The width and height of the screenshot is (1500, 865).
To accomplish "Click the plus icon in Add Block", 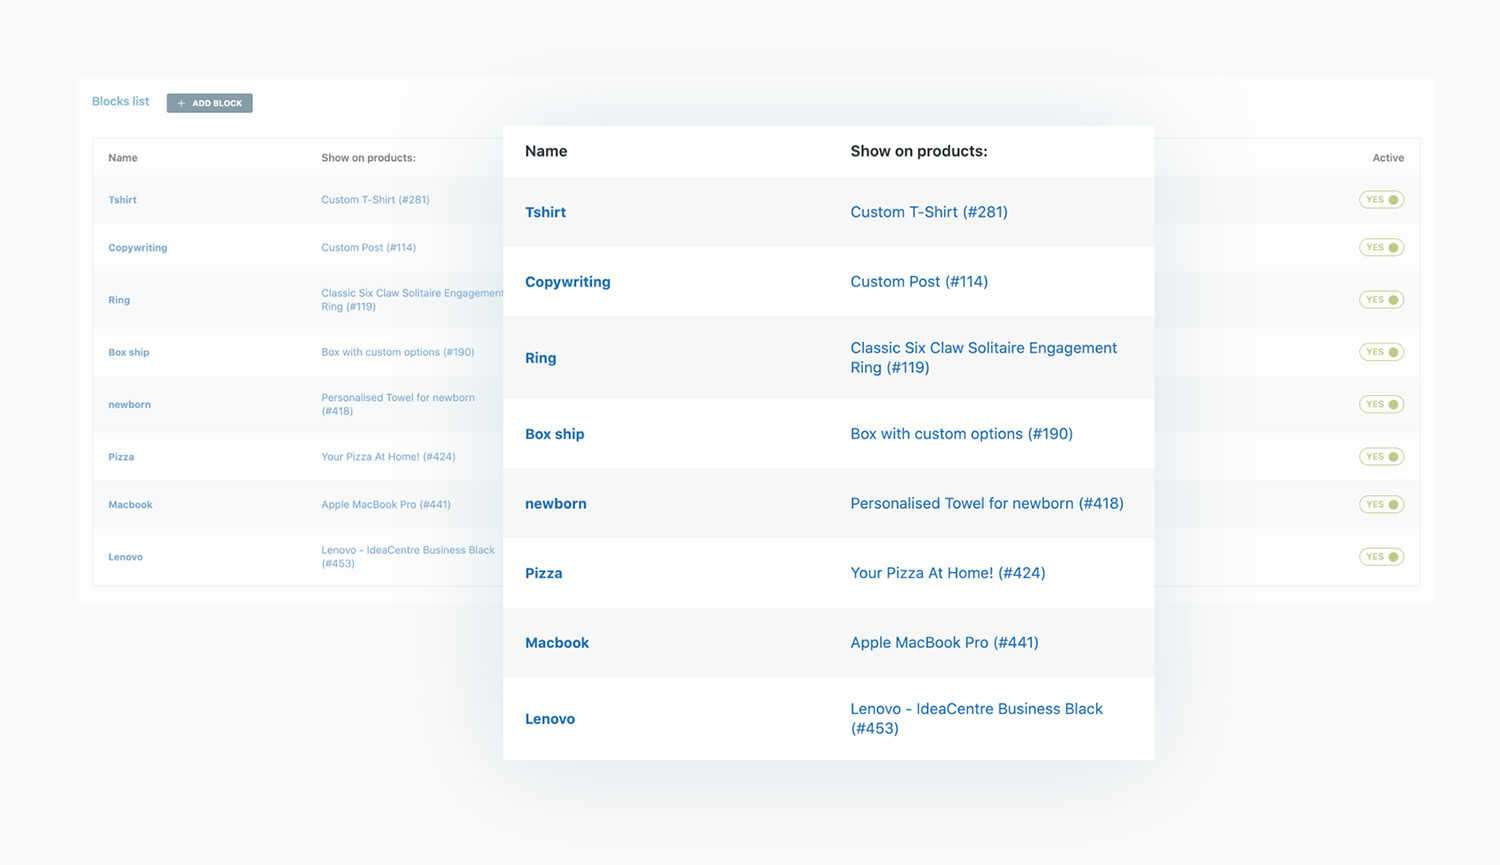I will [181, 103].
